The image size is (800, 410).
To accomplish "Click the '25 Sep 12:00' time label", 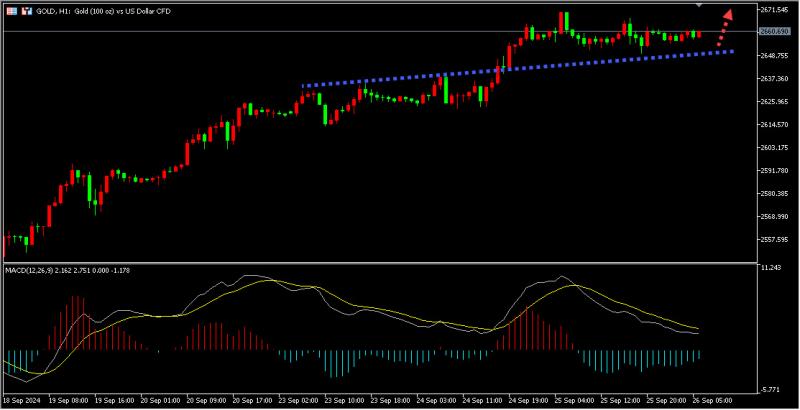I will coord(620,400).
